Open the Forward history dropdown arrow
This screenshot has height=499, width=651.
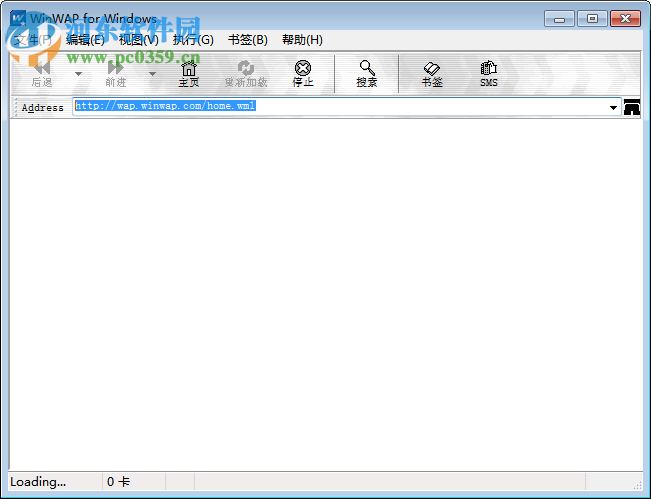click(x=152, y=74)
